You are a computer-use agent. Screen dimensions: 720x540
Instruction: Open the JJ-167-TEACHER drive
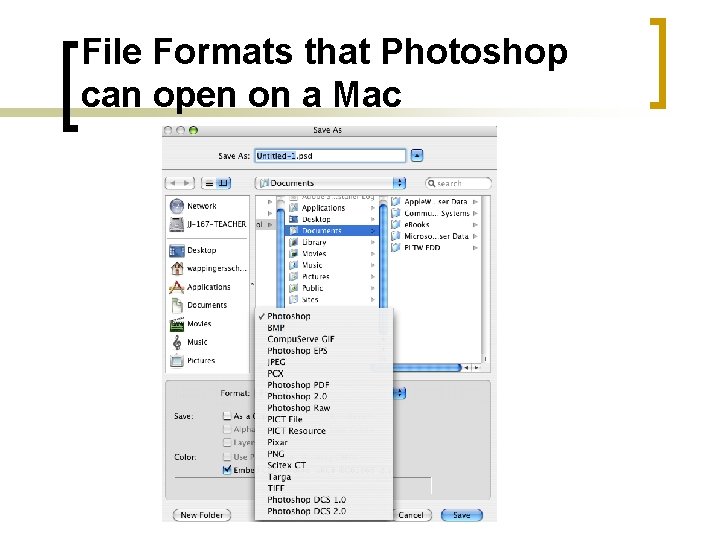(x=208, y=224)
